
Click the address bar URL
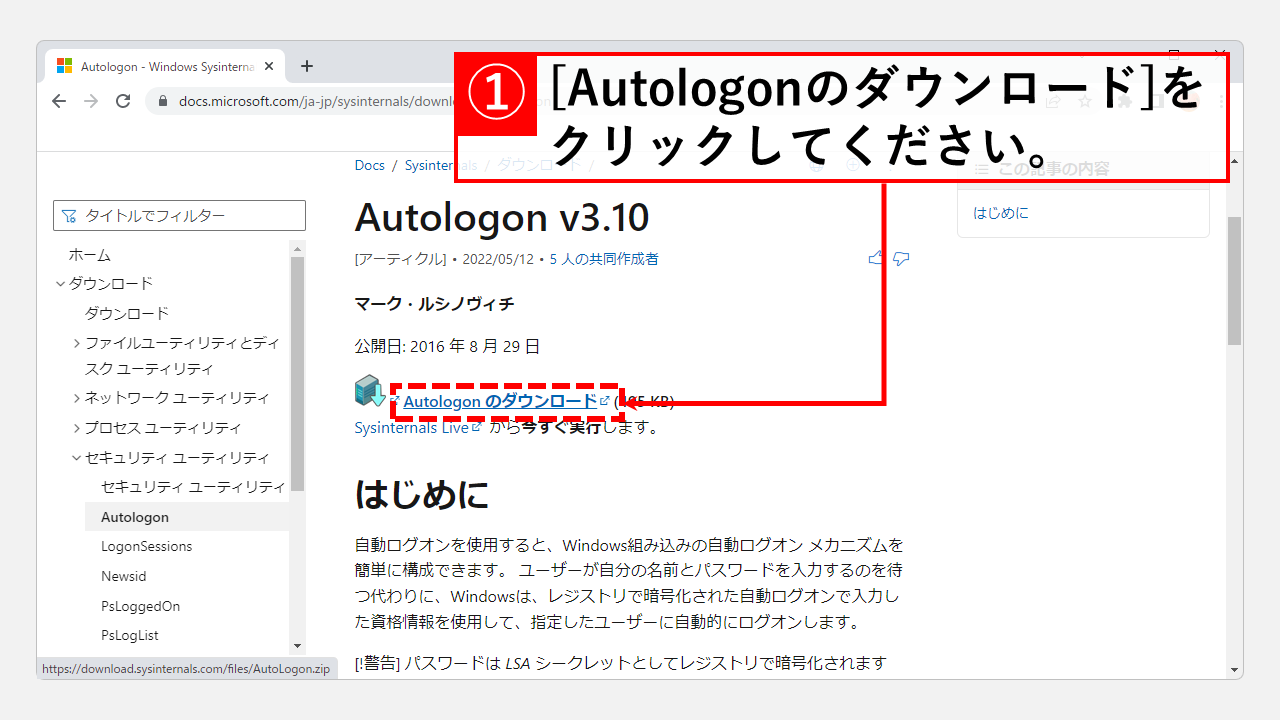[x=318, y=101]
